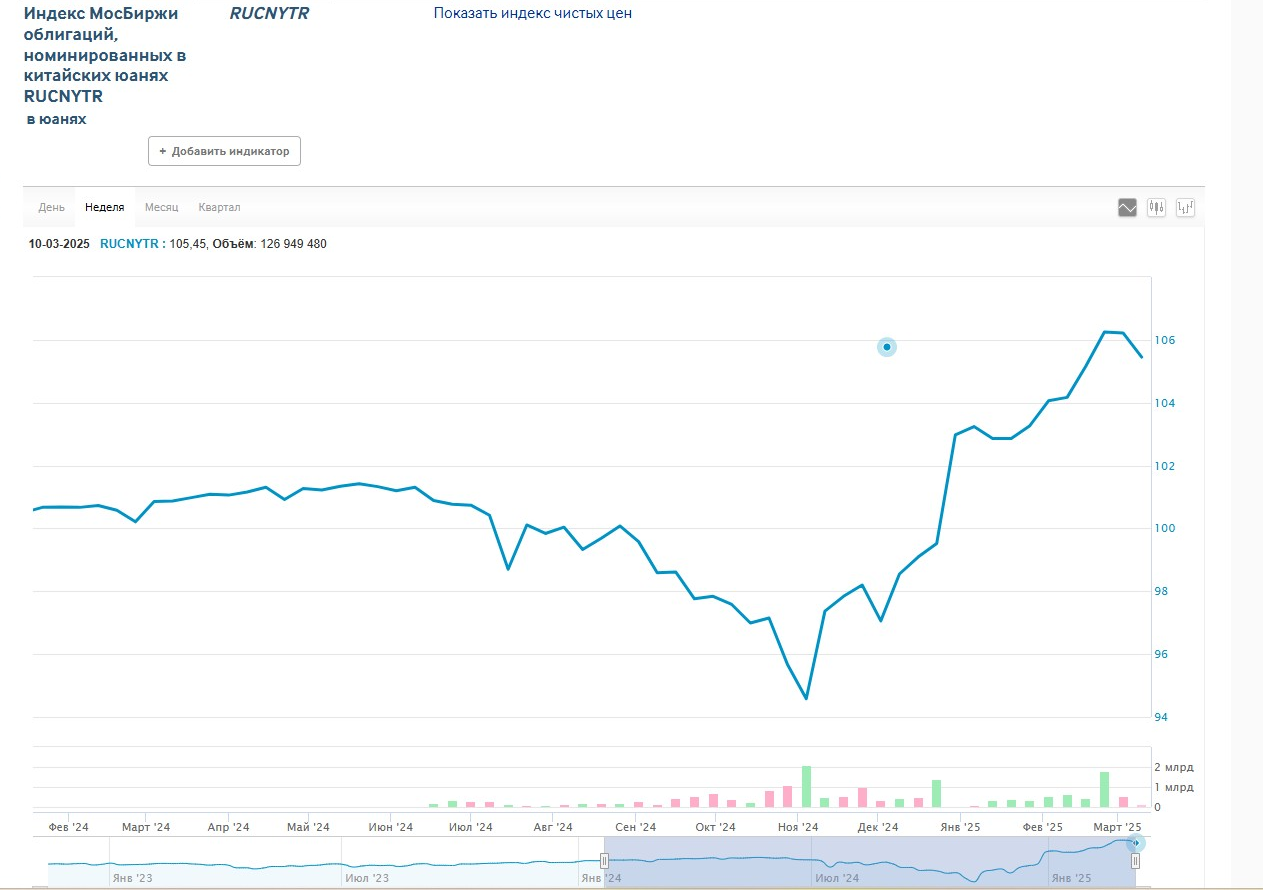The image size is (1263, 890).
Task: Click 'Показать индекс чистых цен' link
Action: pyautogui.click(x=532, y=13)
